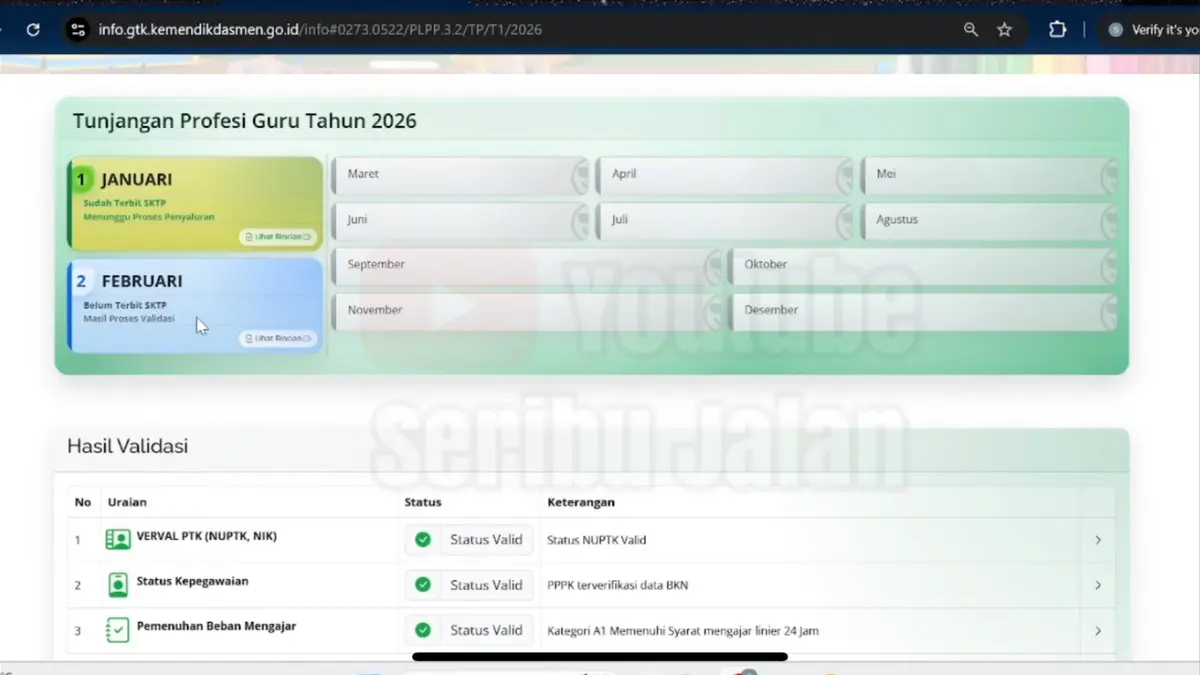Click the text 'Status NUPTK Valid'

[x=597, y=540]
